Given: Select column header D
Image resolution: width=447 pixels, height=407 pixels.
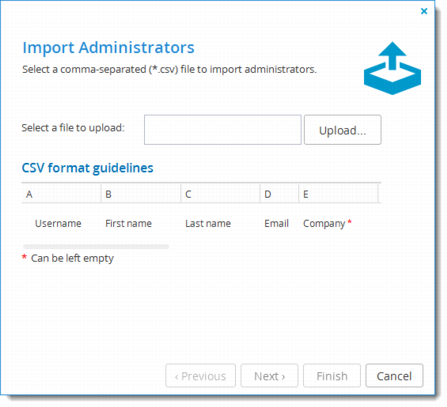Looking at the screenshot, I should [x=279, y=194].
